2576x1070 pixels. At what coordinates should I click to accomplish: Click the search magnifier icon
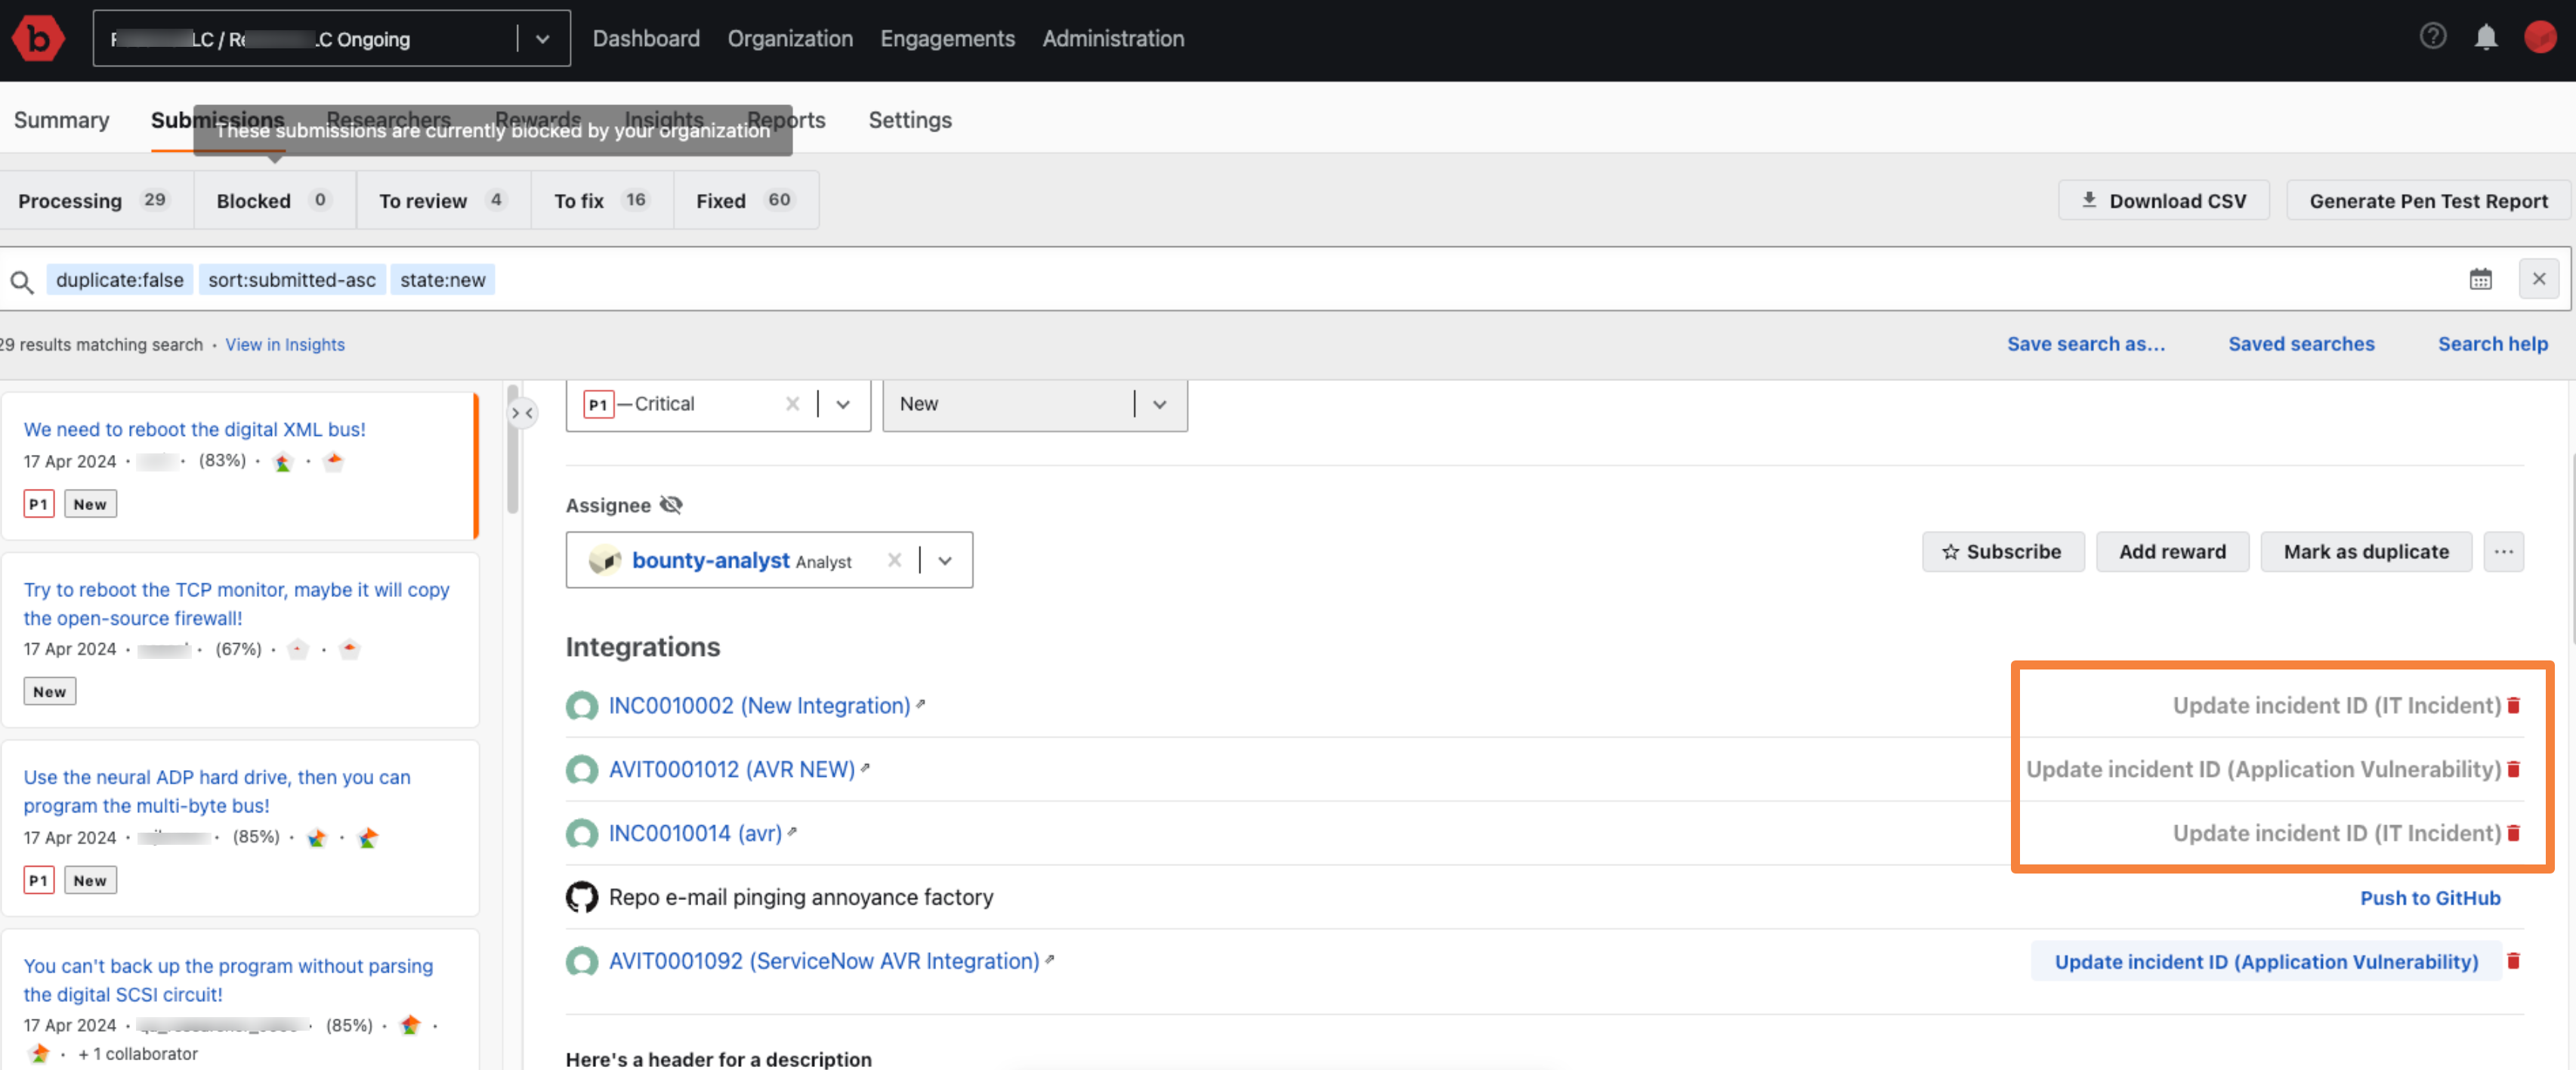point(22,281)
